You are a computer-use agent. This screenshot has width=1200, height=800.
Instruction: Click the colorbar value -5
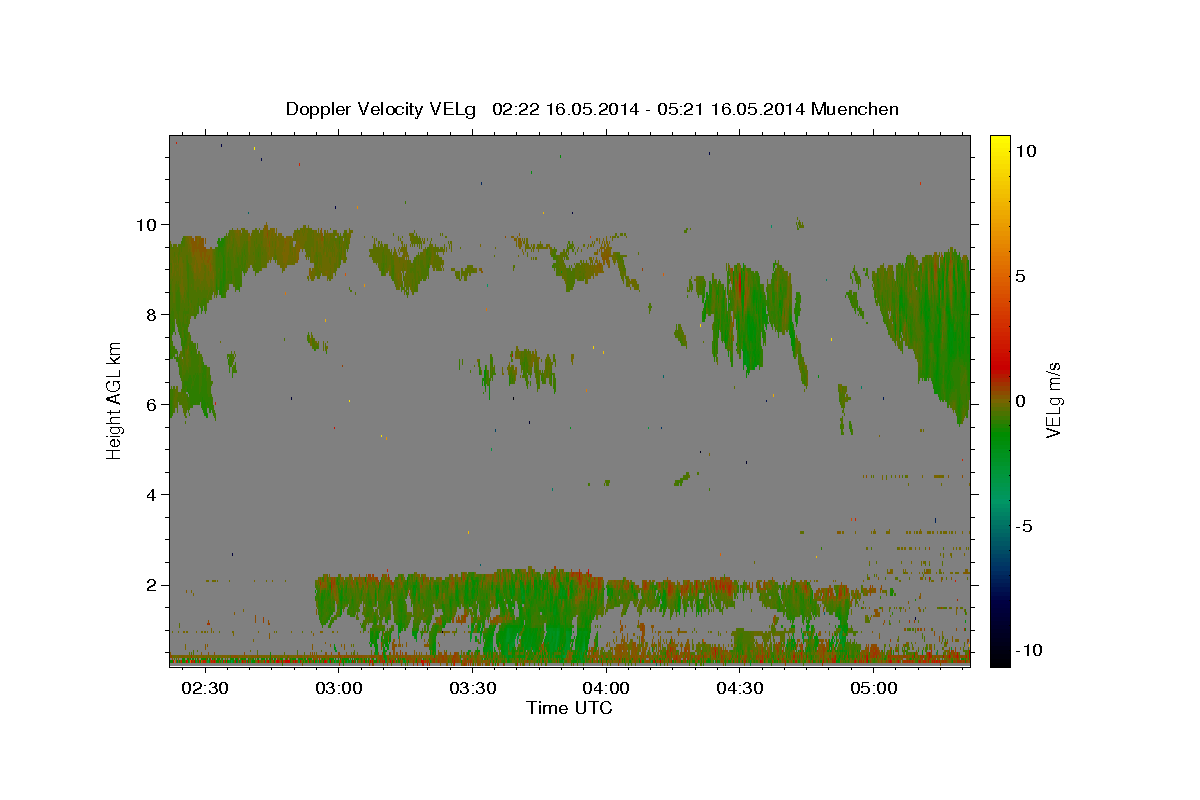point(1024,526)
